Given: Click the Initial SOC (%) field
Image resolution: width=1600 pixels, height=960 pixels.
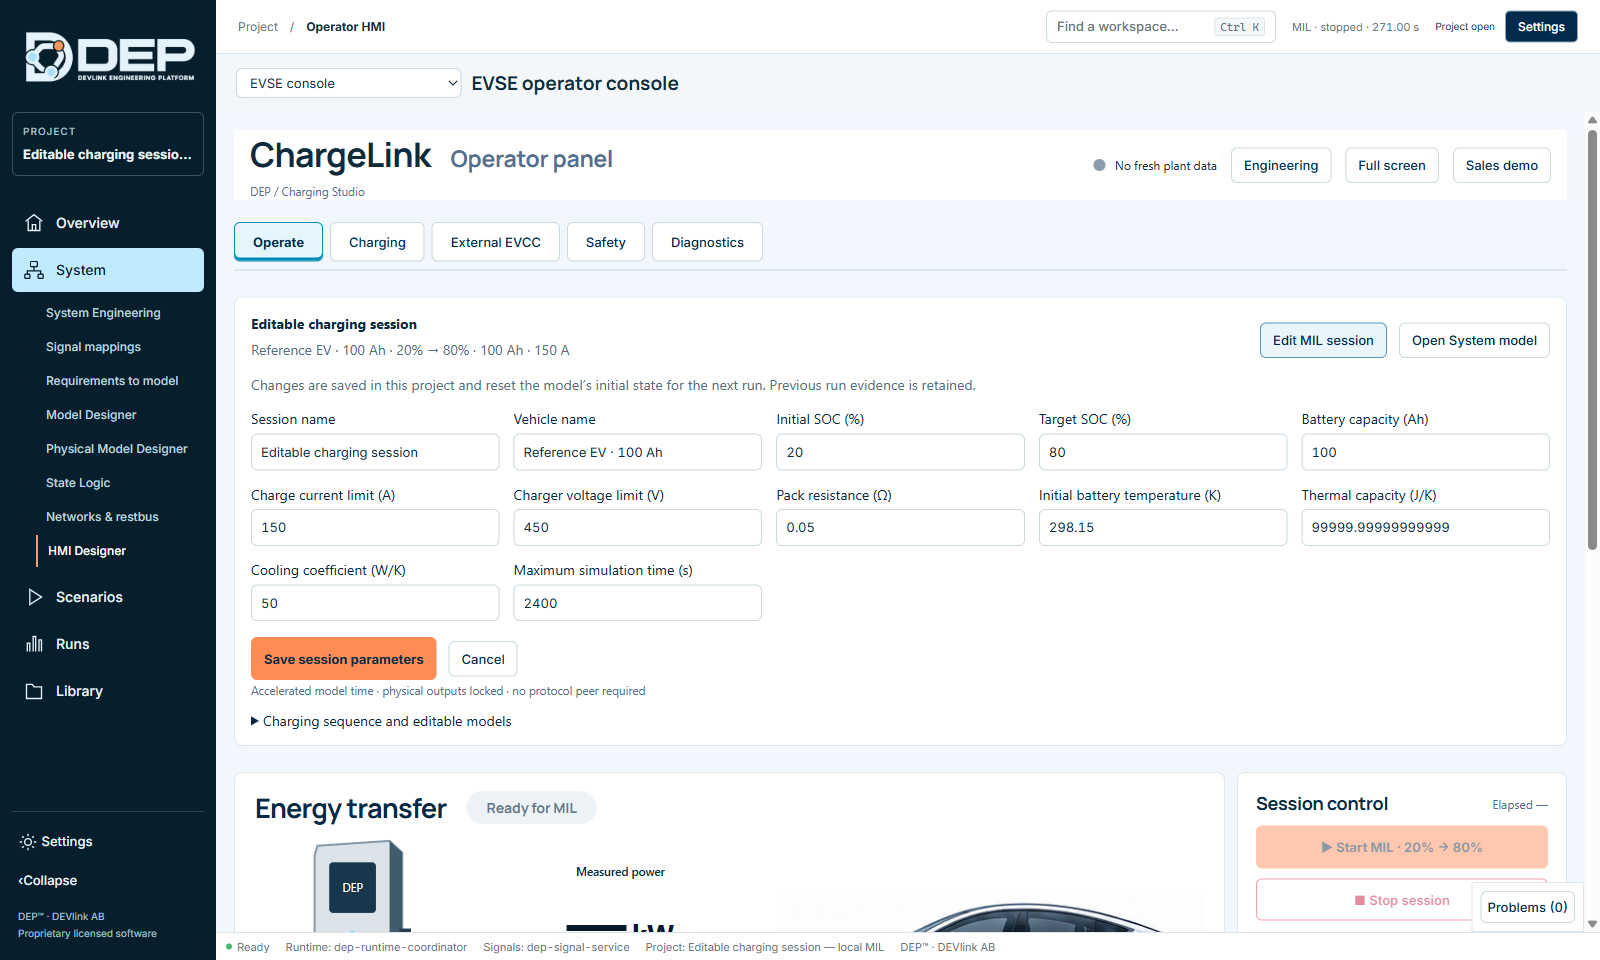Looking at the screenshot, I should (x=900, y=452).
